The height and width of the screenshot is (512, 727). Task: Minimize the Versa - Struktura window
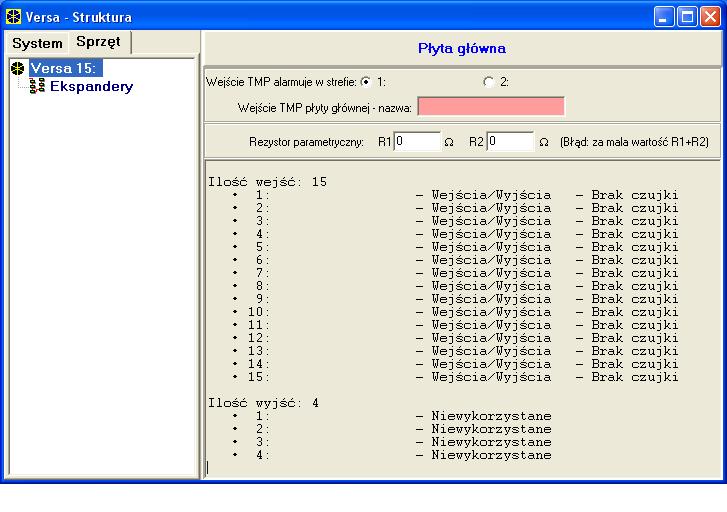point(664,17)
